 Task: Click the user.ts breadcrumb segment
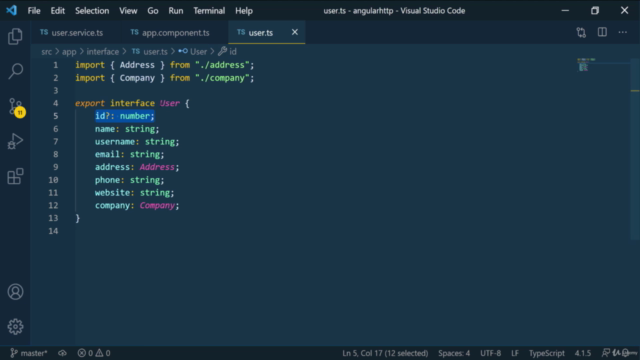tap(150, 52)
